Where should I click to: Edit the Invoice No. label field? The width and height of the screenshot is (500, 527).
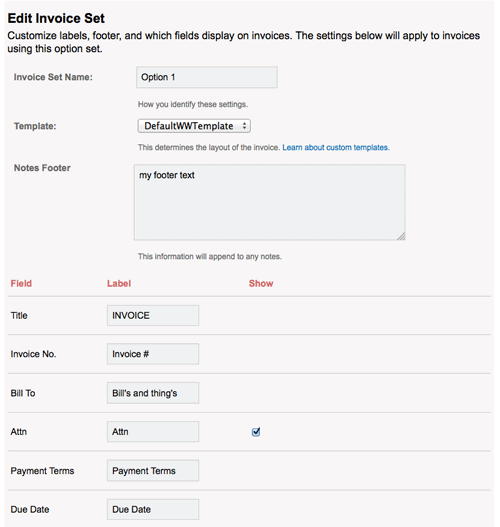pos(153,354)
